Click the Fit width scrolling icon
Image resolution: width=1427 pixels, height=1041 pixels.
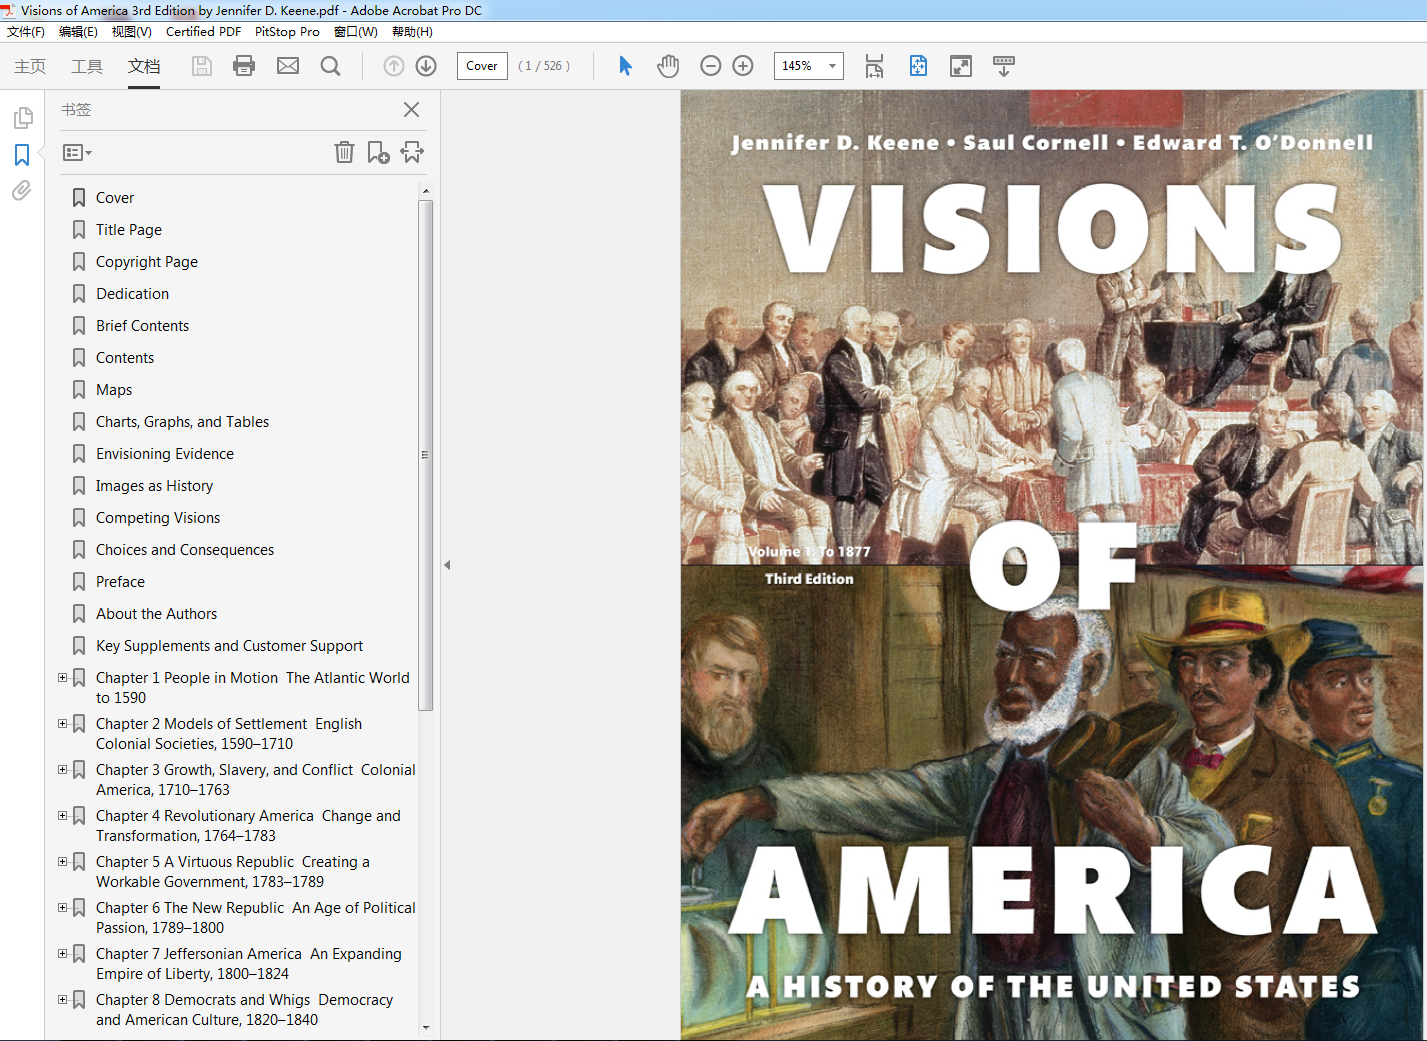(874, 66)
